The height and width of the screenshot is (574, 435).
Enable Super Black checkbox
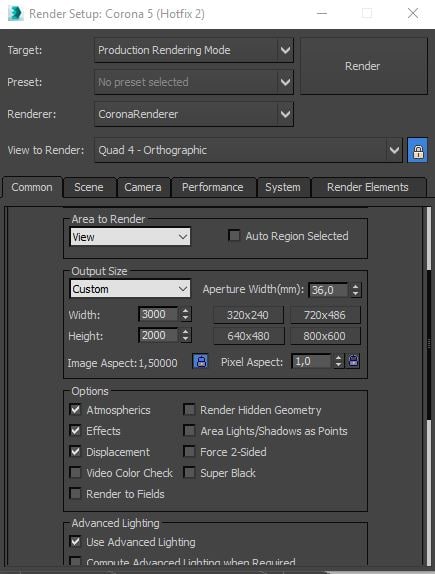point(189,472)
